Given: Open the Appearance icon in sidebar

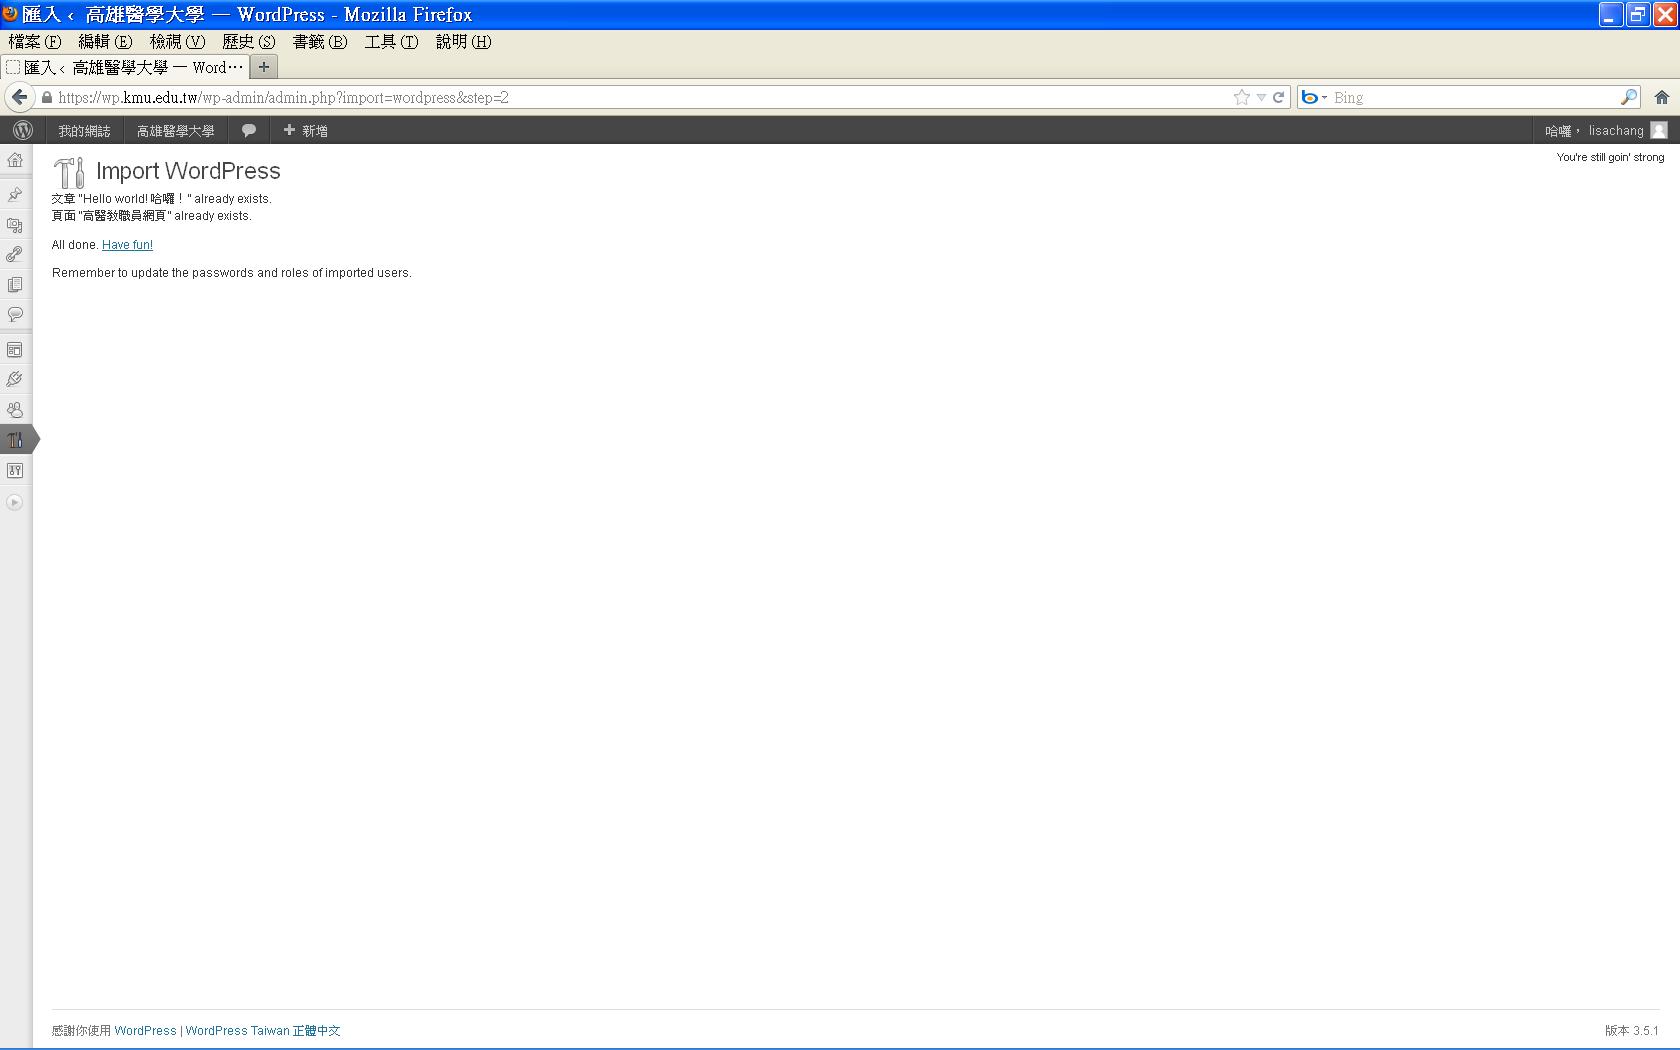Looking at the screenshot, I should (15, 350).
